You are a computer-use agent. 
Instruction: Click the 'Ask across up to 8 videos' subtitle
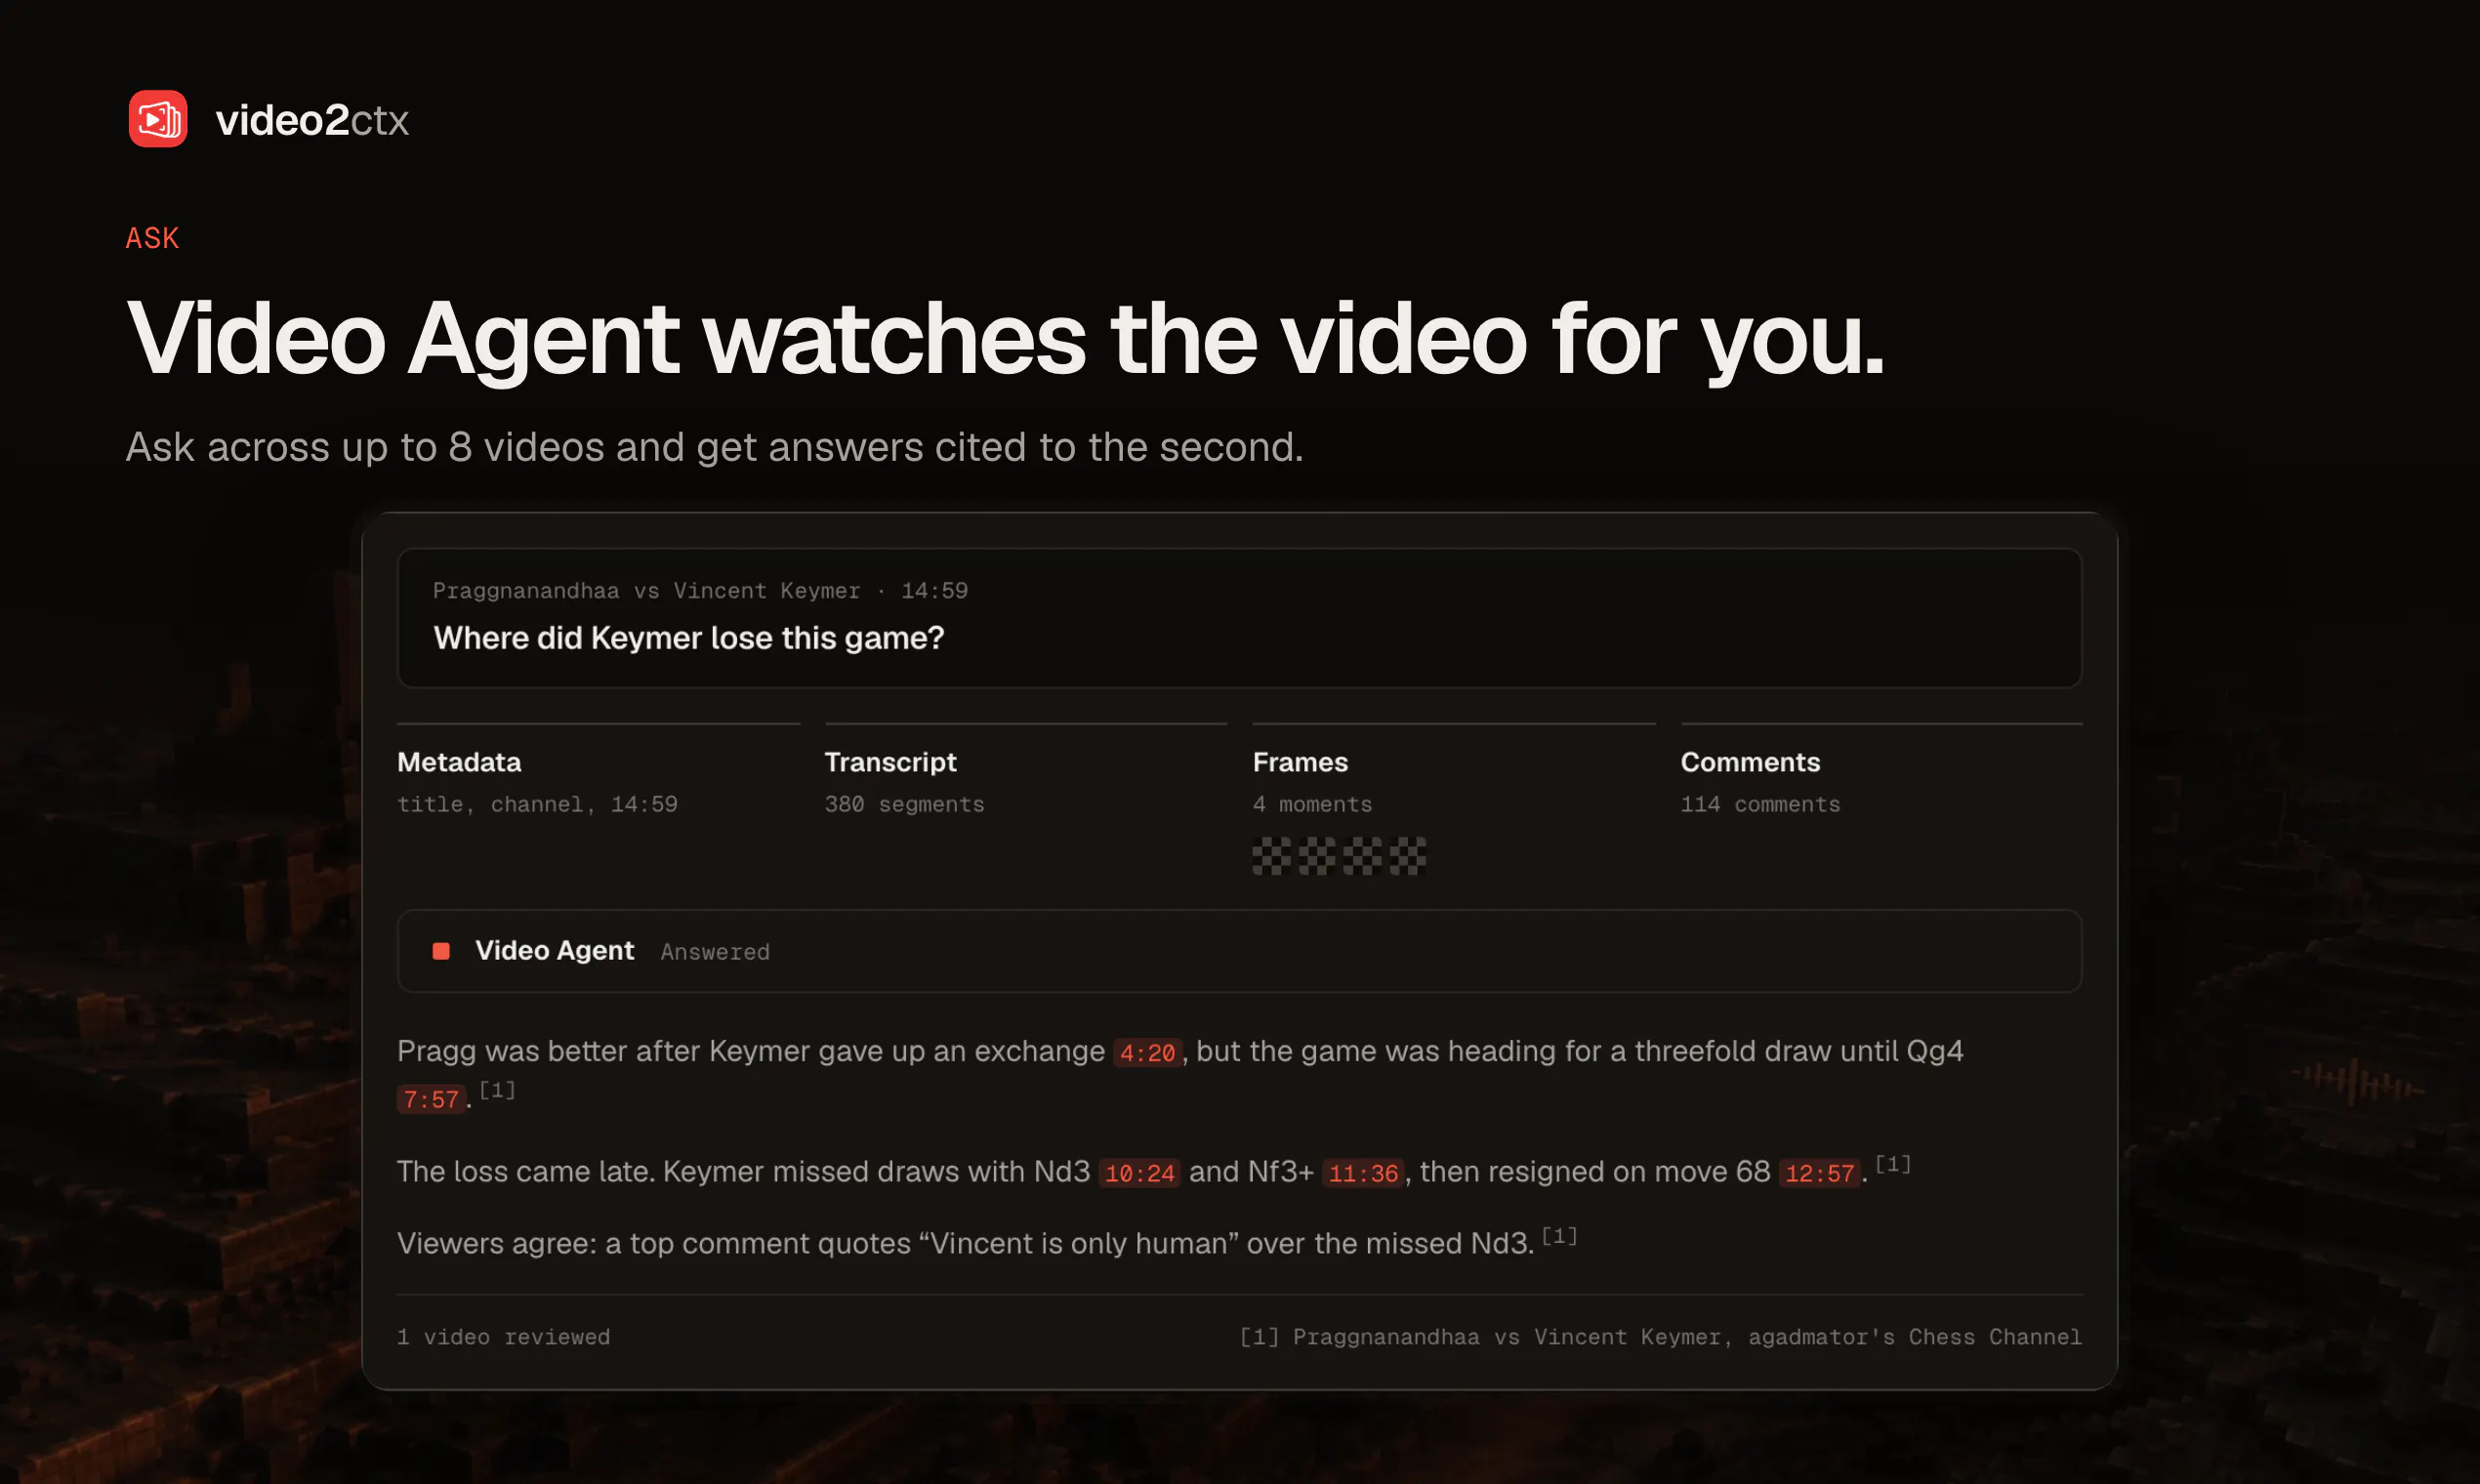point(714,447)
